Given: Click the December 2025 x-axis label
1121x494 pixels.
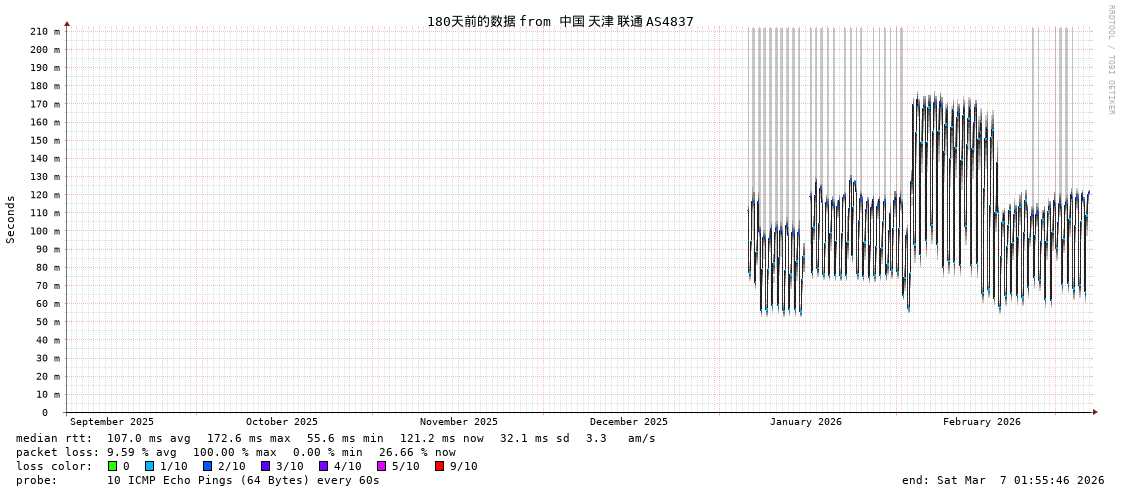Looking at the screenshot, I should point(629,422).
